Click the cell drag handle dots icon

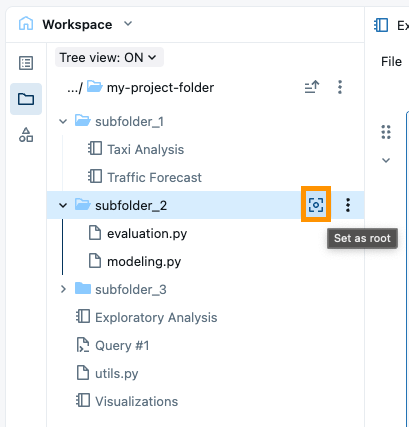pos(386,132)
